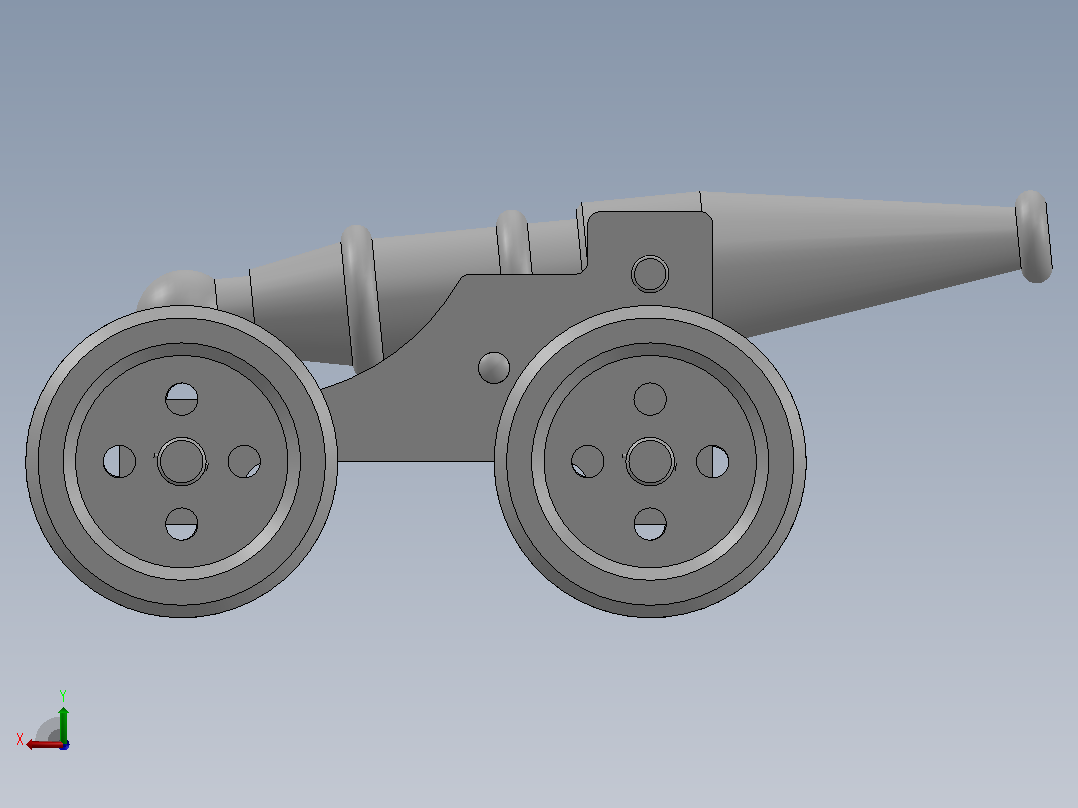Viewport: 1078px width, 808px height.
Task: Click the trunnion circle on the carriage
Action: 650,274
